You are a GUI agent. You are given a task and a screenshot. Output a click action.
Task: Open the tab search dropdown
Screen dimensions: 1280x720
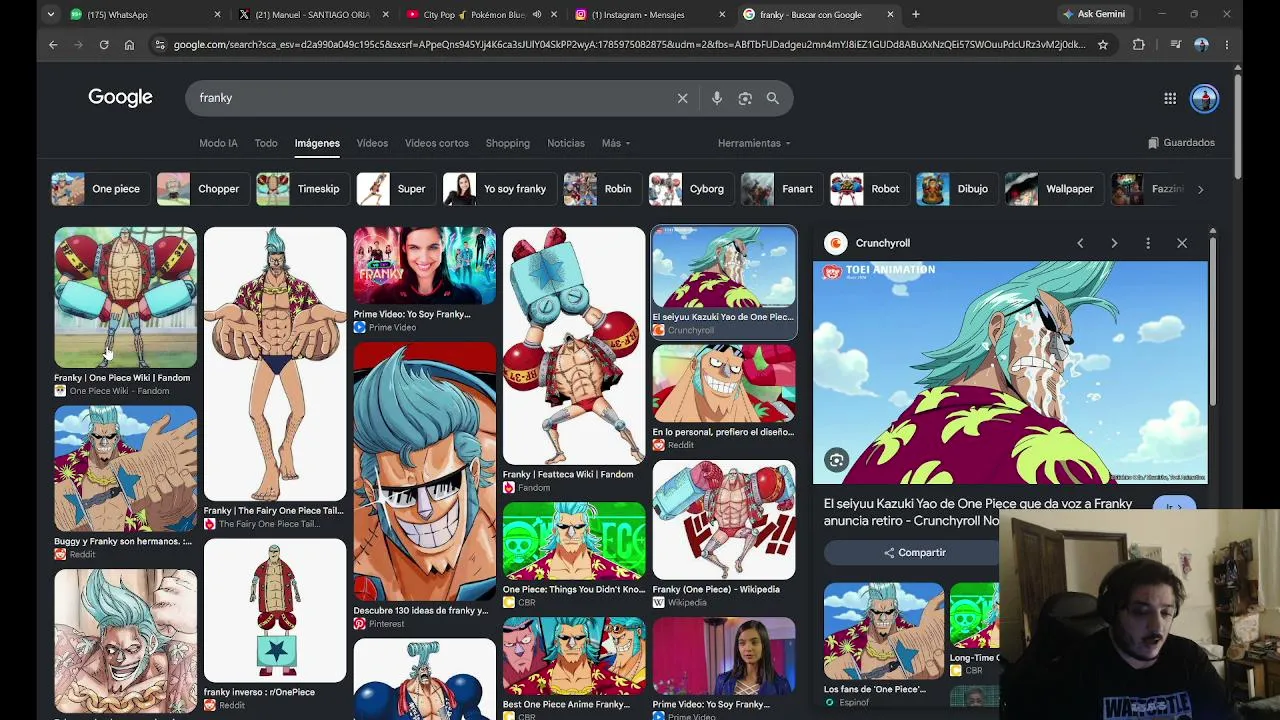pos(52,14)
